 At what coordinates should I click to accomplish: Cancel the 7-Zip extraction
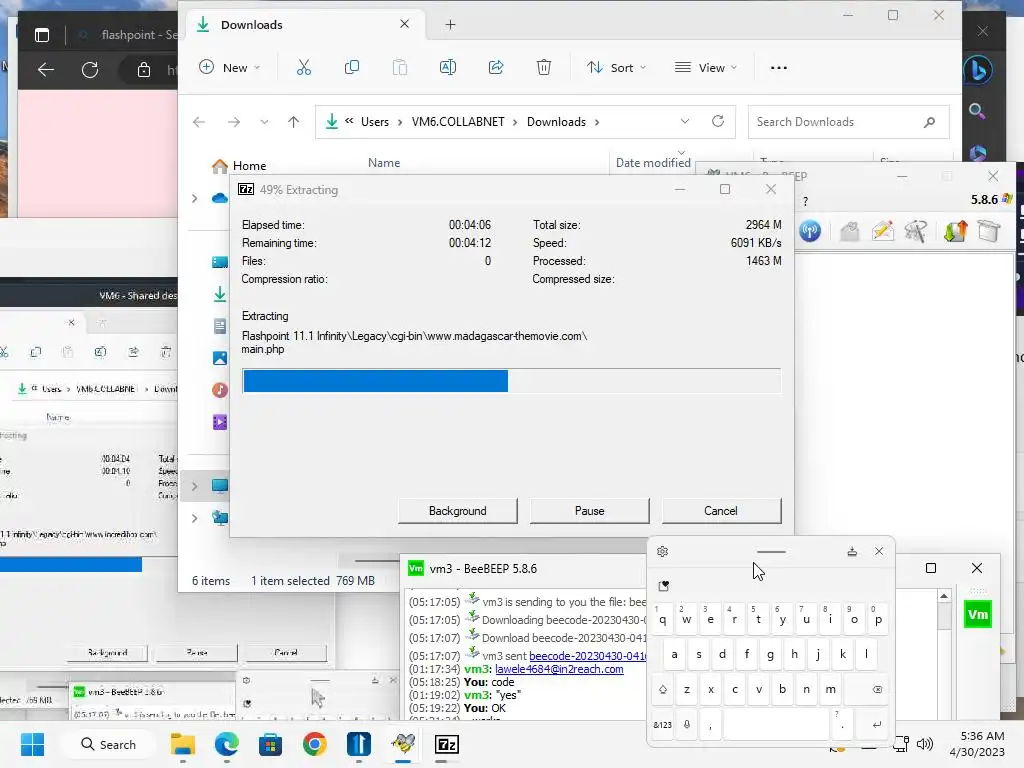tap(721, 511)
